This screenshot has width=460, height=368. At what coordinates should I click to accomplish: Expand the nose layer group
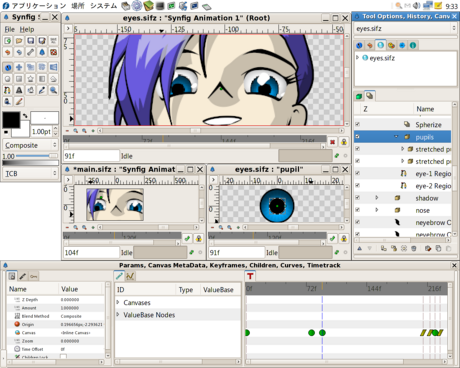point(377,210)
